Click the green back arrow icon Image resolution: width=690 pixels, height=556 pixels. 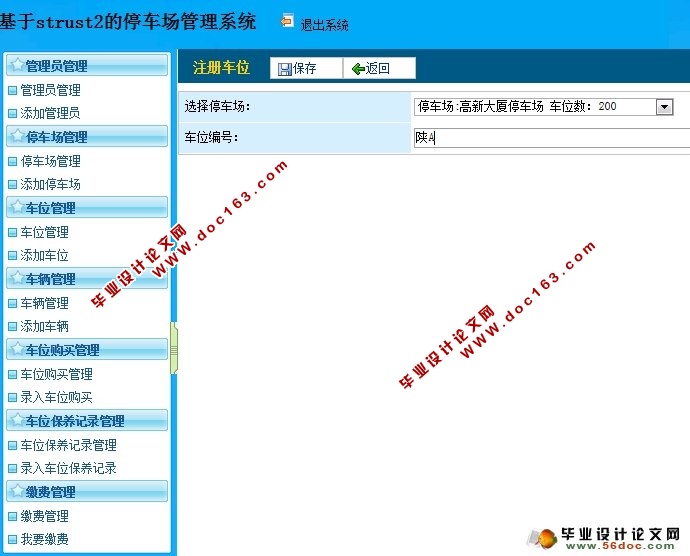(358, 69)
